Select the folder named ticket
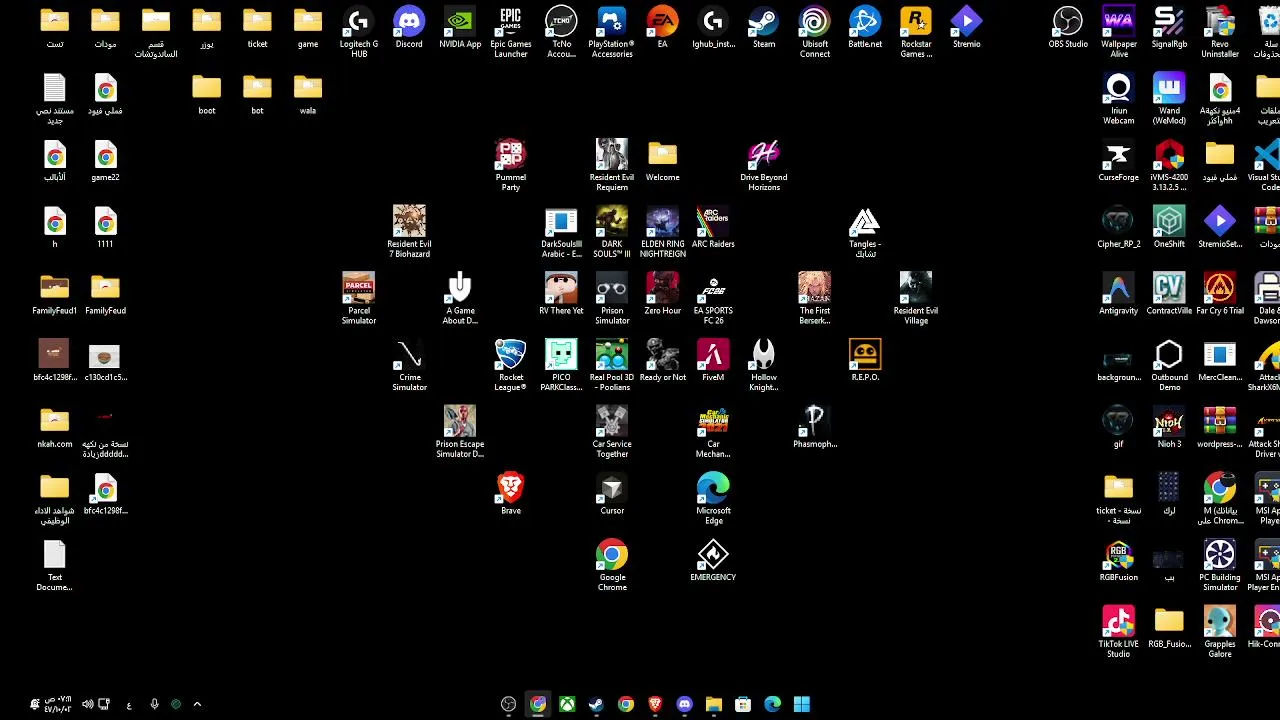 pos(257,28)
